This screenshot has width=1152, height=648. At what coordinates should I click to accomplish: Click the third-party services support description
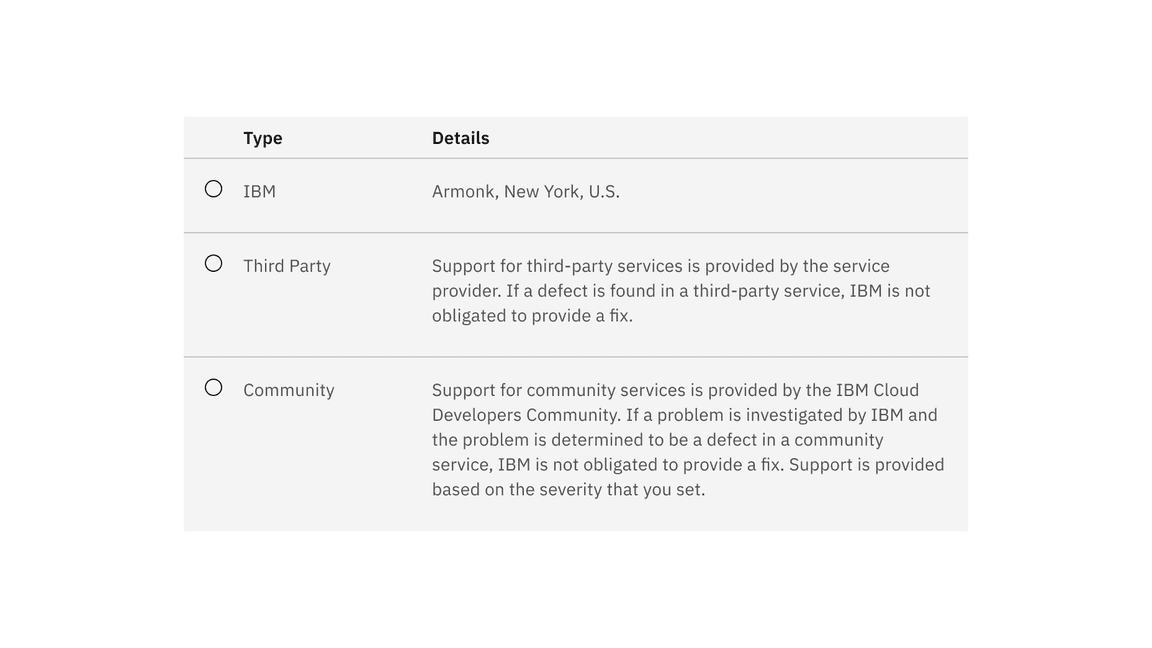[681, 291]
